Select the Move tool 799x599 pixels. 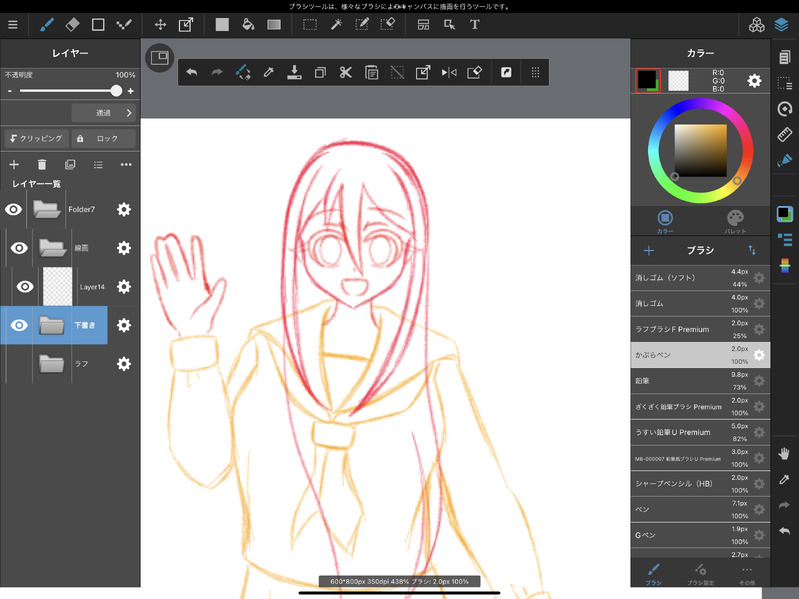pyautogui.click(x=161, y=24)
